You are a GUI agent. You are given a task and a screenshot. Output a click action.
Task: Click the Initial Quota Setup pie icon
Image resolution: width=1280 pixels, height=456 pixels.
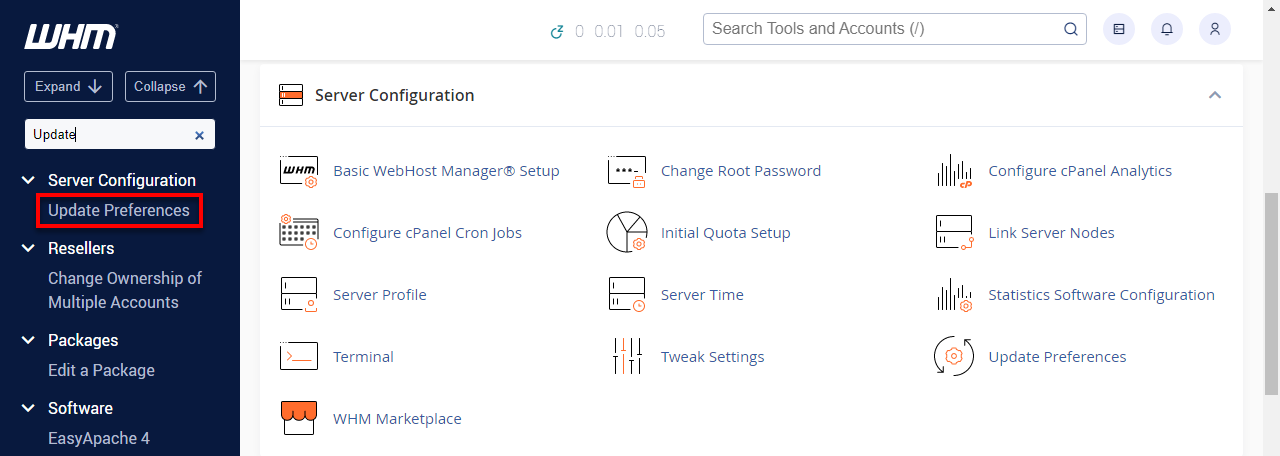tap(626, 233)
